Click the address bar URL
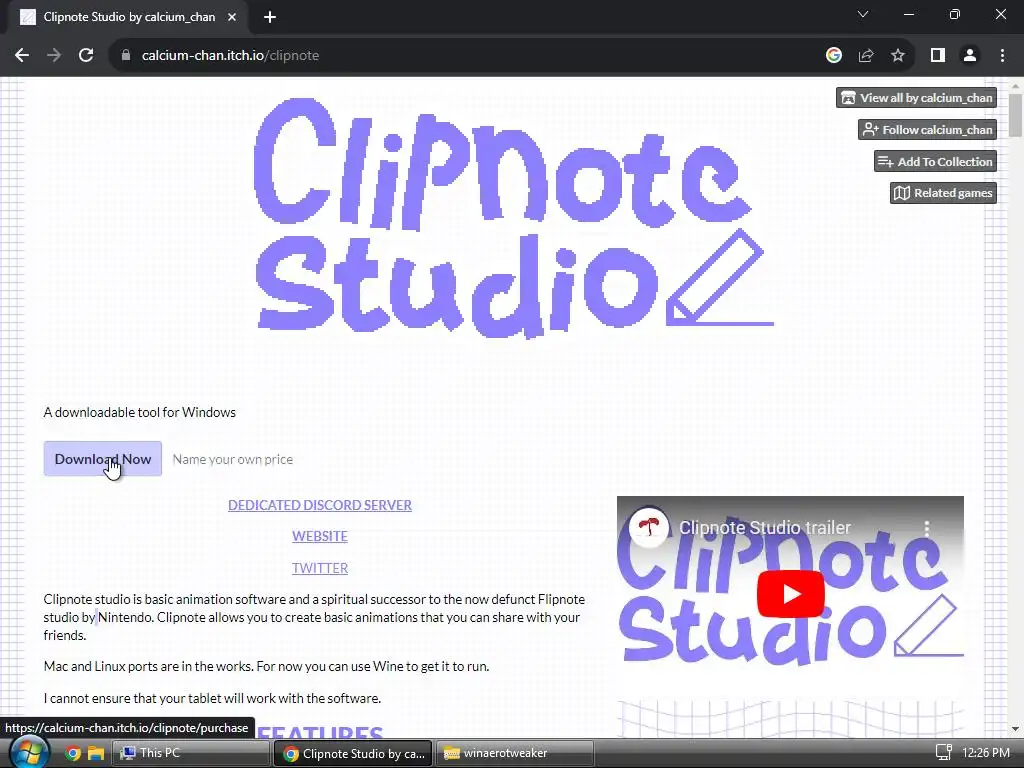The width and height of the screenshot is (1024, 768). [x=231, y=56]
